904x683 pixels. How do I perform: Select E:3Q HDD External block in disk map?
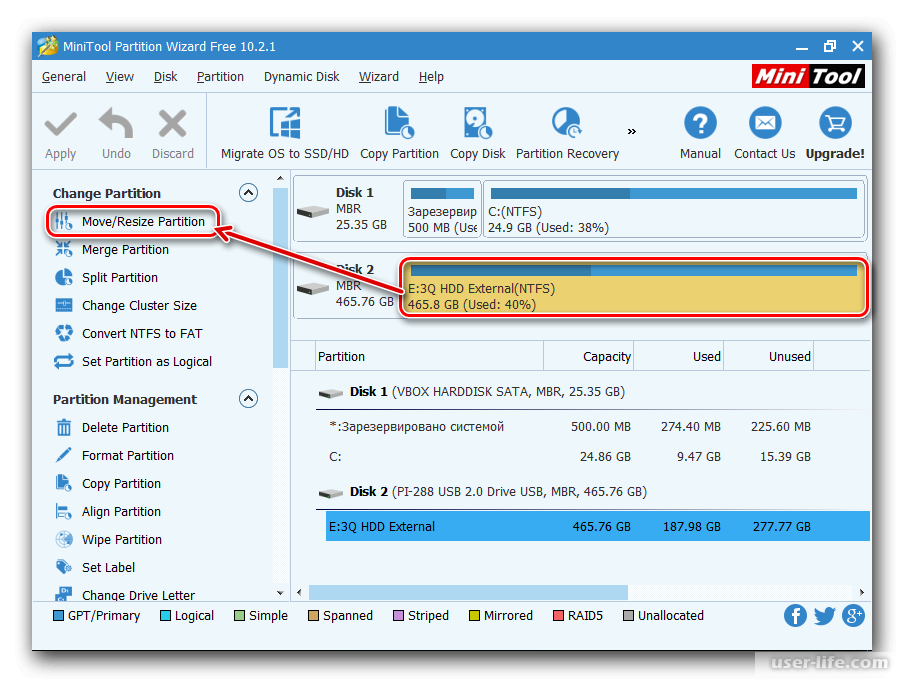(x=634, y=286)
